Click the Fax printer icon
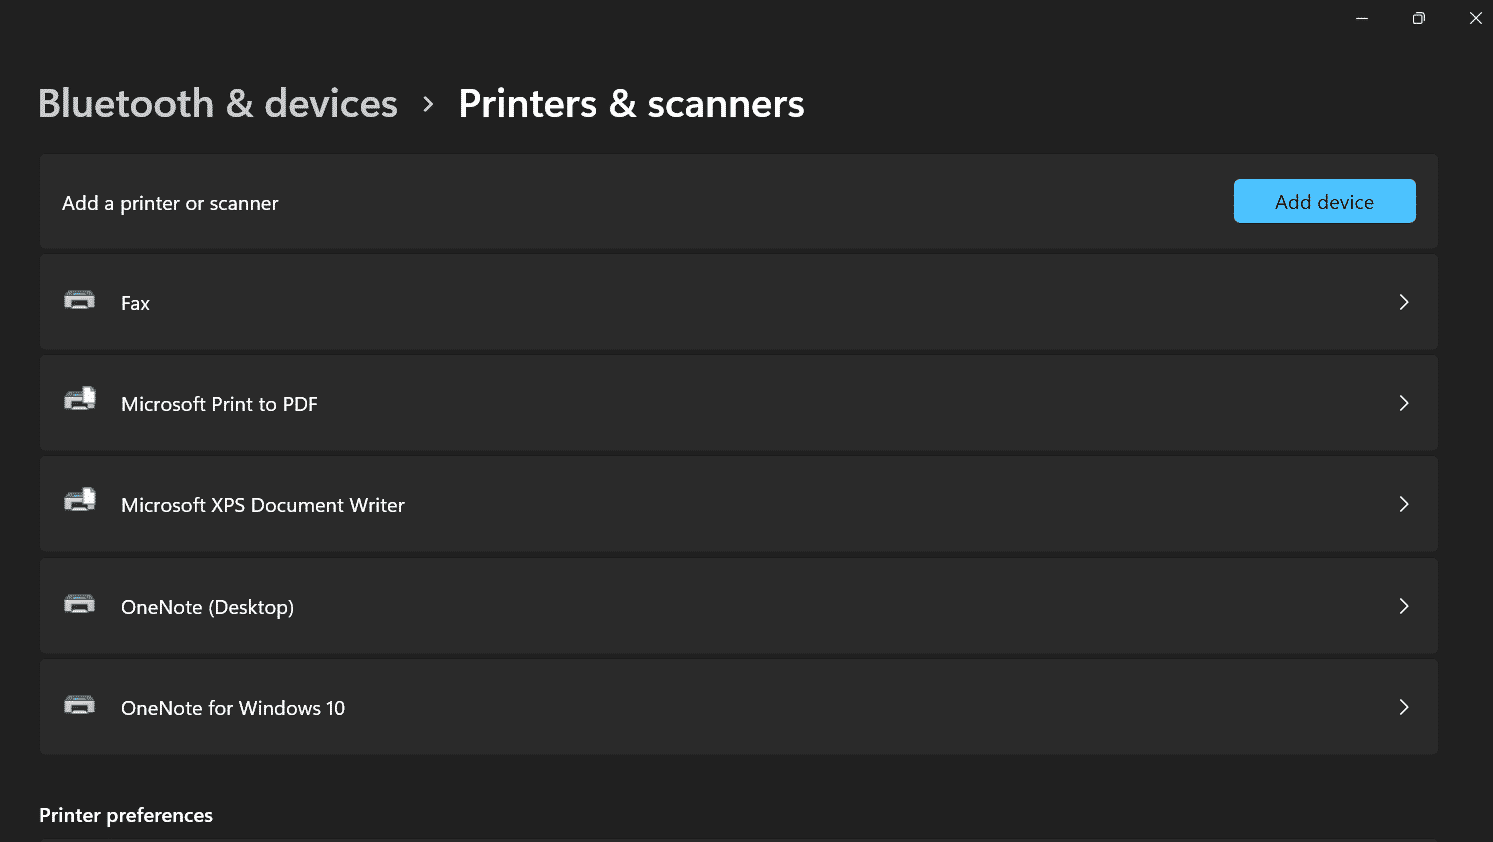1493x842 pixels. (x=79, y=300)
